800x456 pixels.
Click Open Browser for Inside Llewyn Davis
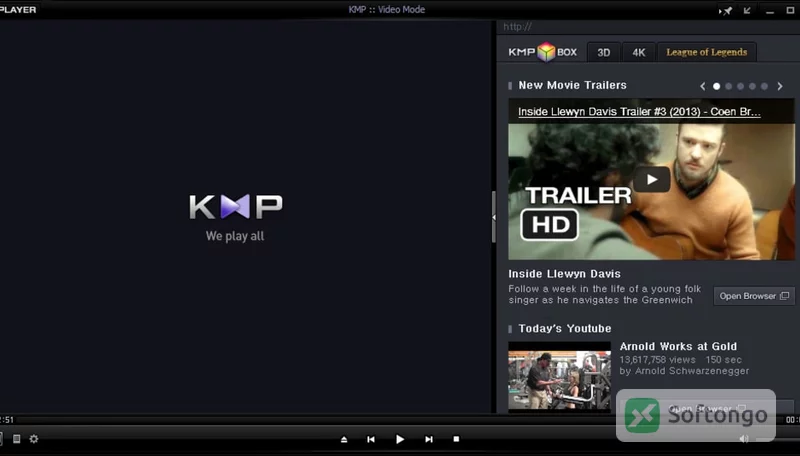754,296
